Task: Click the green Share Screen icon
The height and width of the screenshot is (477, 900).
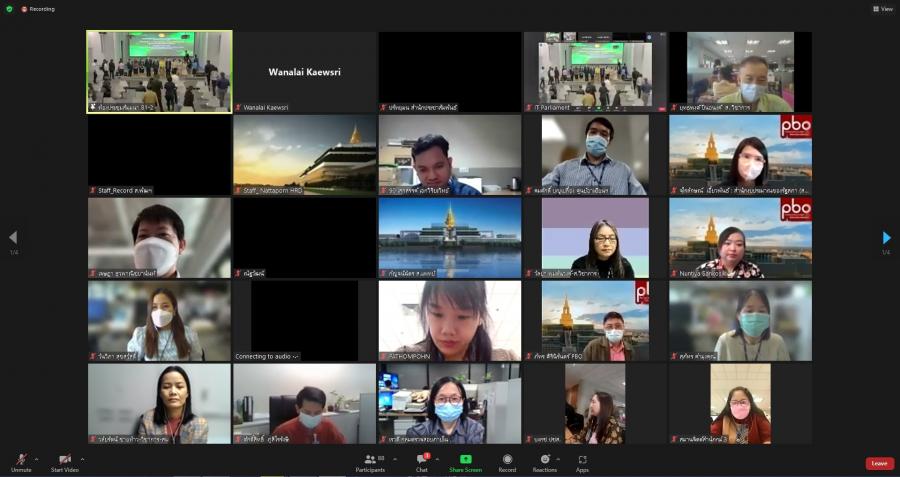Action: [465, 459]
